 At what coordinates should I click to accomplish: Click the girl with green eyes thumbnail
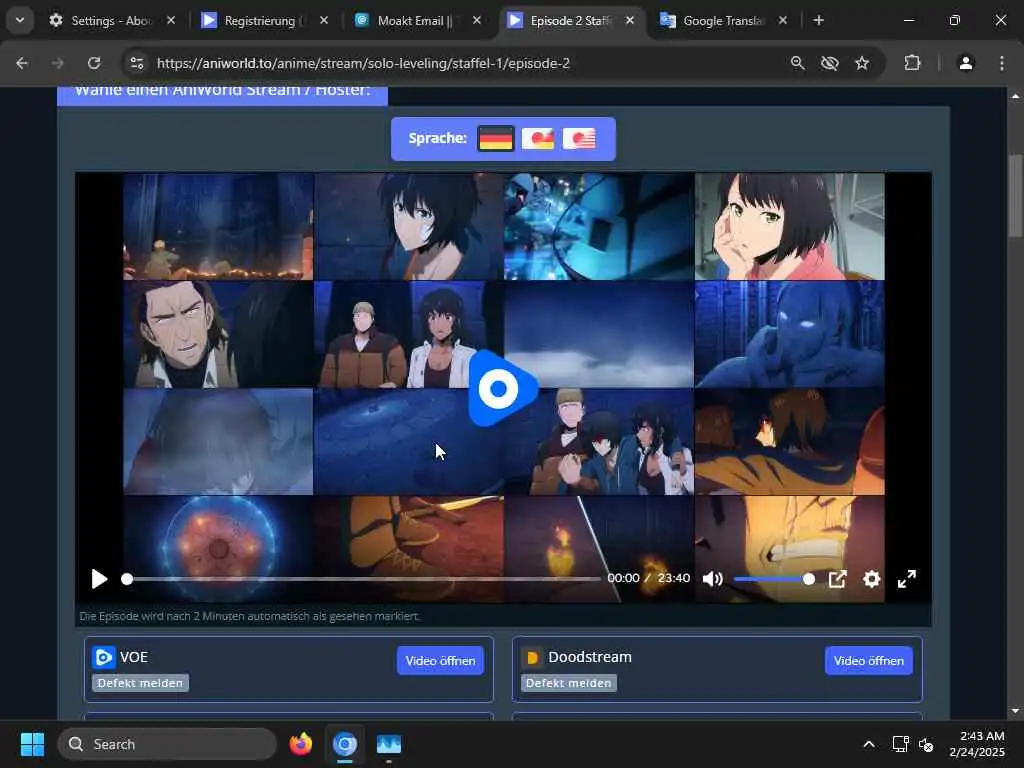point(790,226)
